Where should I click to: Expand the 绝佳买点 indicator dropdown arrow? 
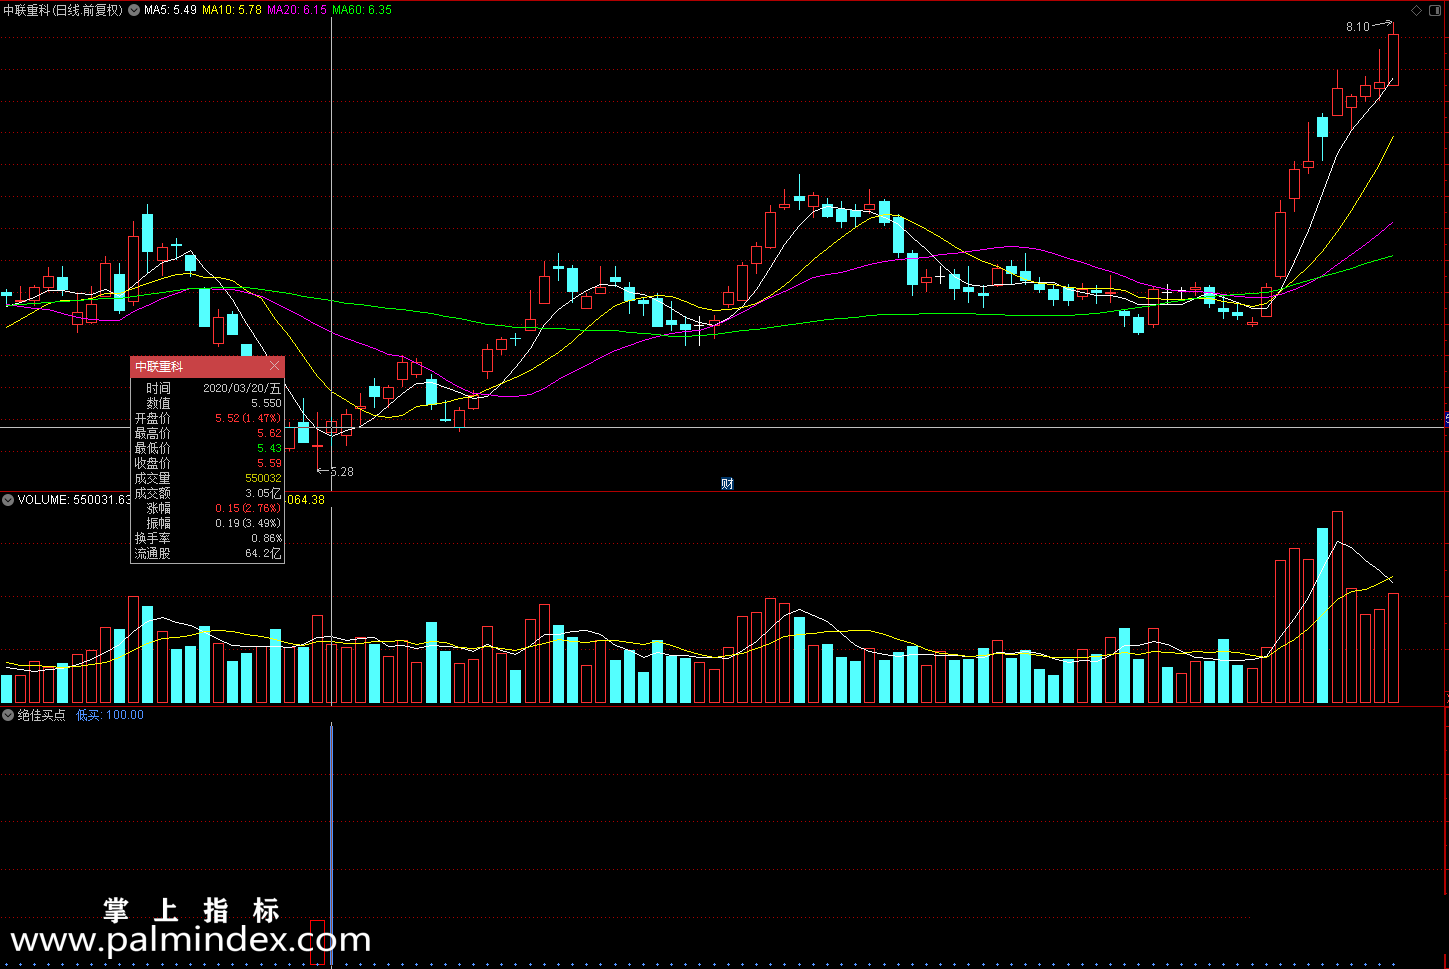pos(8,715)
